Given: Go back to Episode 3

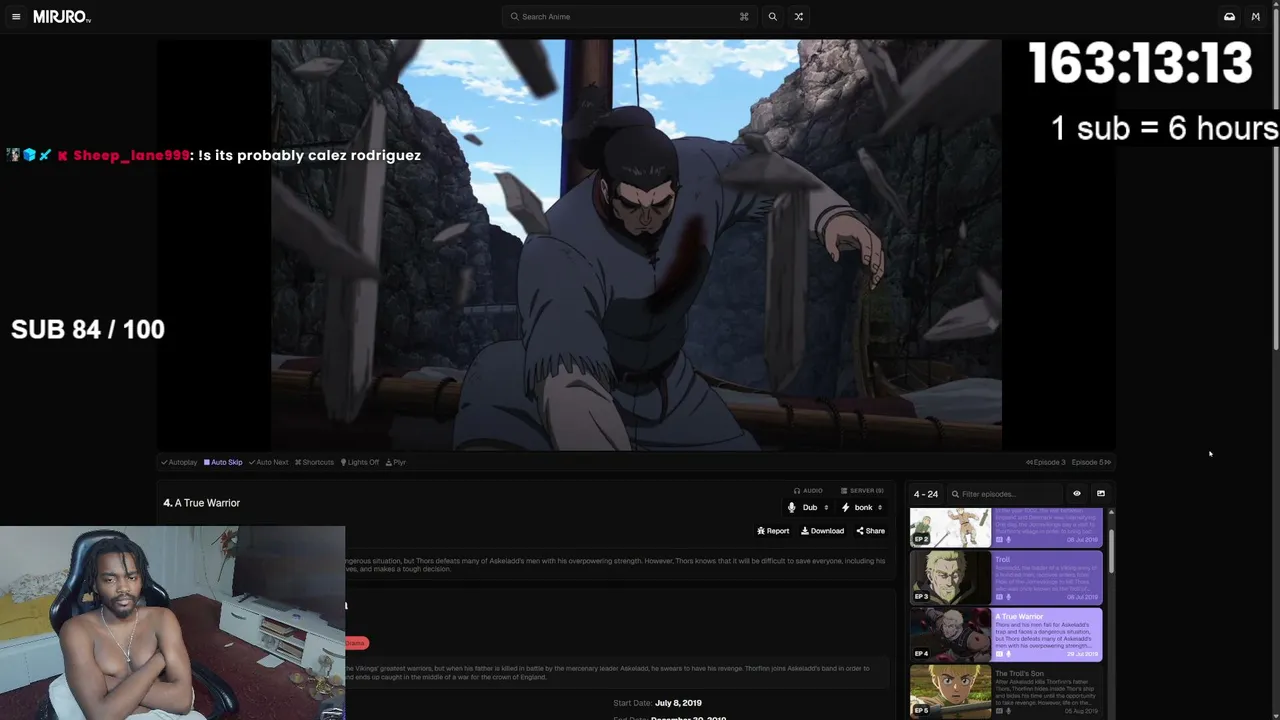Looking at the screenshot, I should point(1046,462).
